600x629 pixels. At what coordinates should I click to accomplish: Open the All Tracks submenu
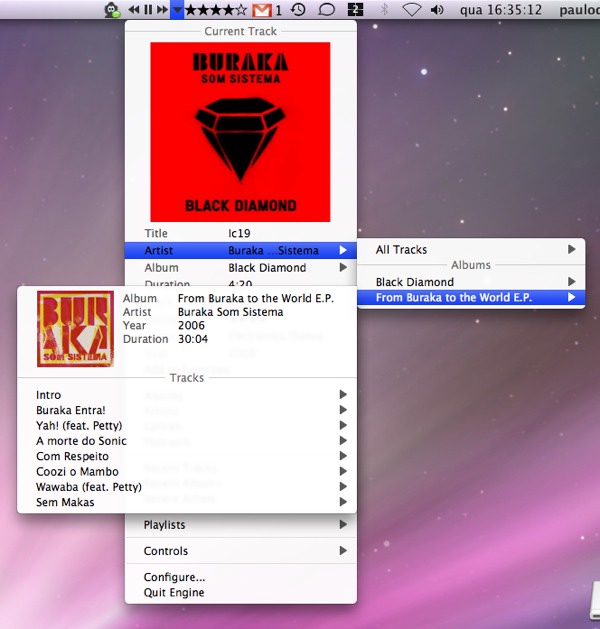[x=471, y=250]
